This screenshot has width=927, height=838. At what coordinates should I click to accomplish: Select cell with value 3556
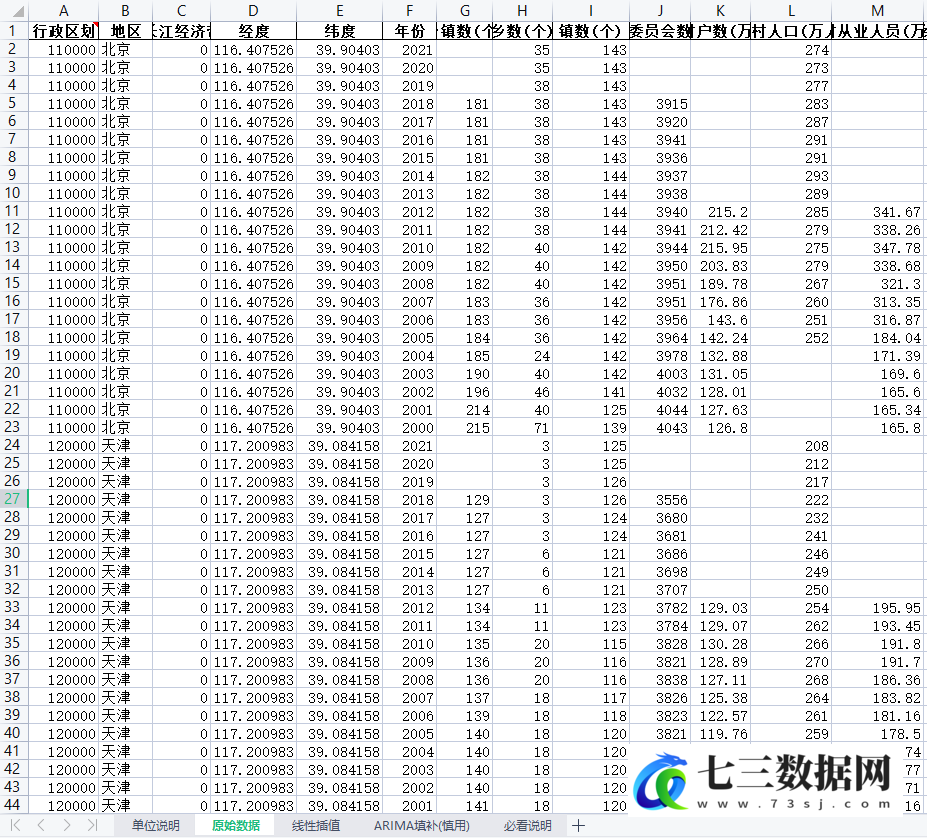pyautogui.click(x=660, y=500)
